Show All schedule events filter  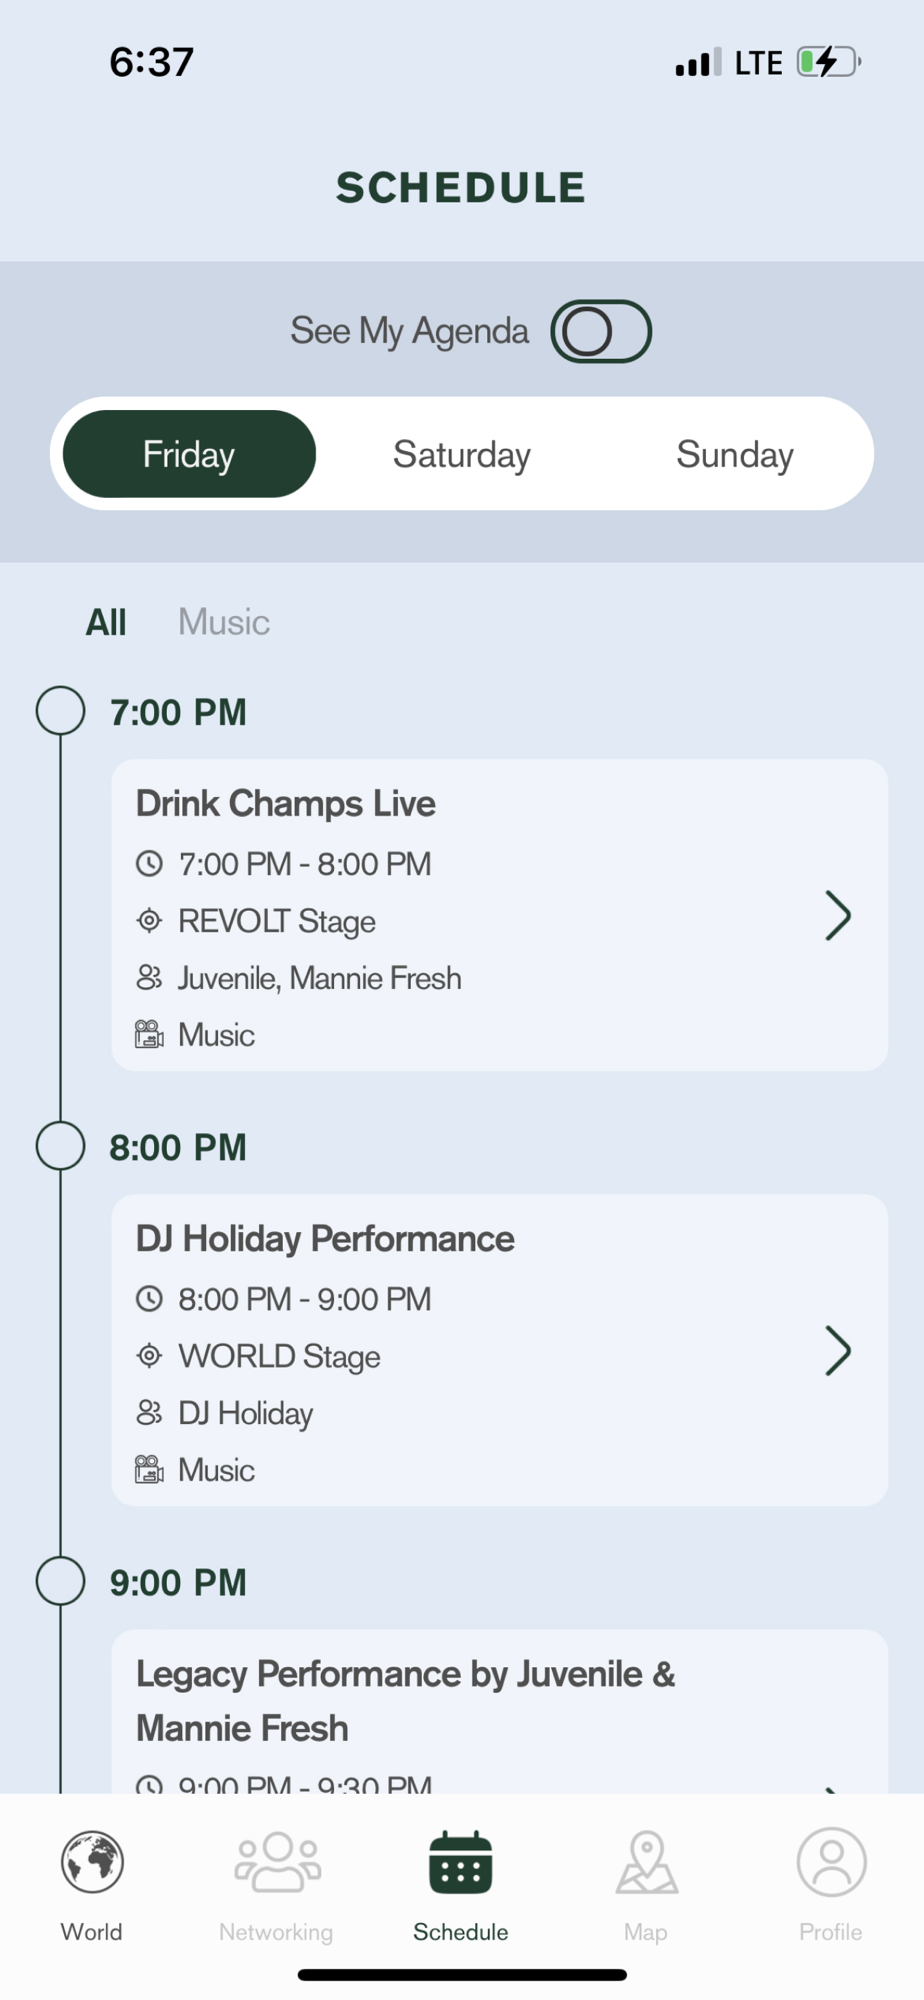106,622
